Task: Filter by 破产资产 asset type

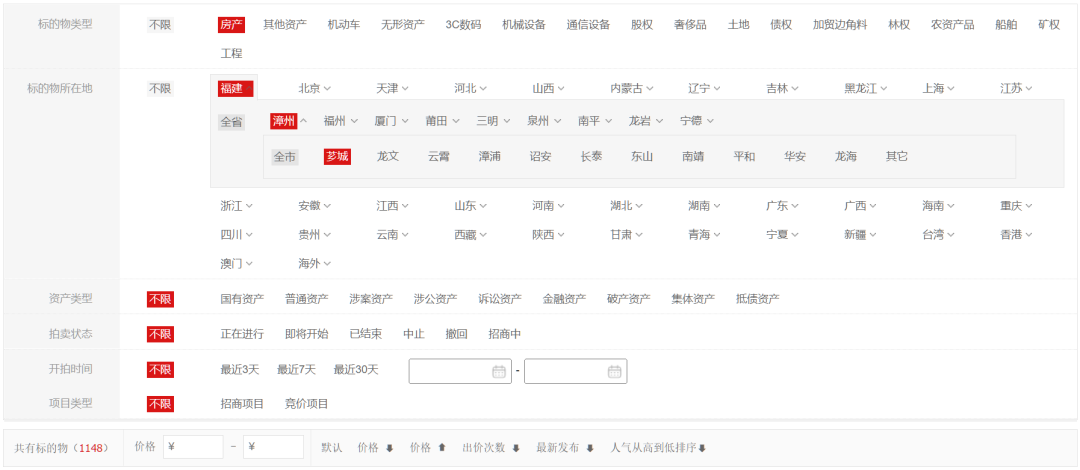Action: pos(628,299)
